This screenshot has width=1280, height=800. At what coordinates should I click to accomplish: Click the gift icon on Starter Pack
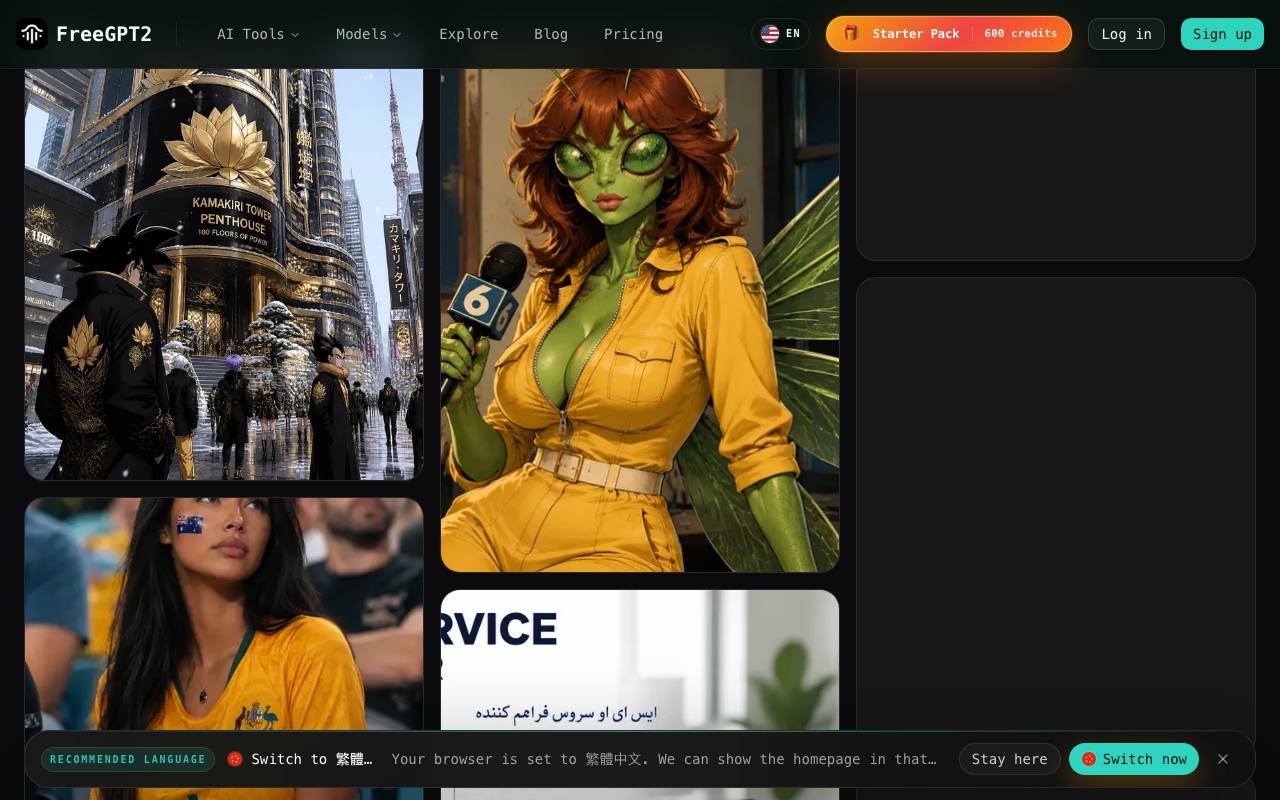click(x=851, y=33)
